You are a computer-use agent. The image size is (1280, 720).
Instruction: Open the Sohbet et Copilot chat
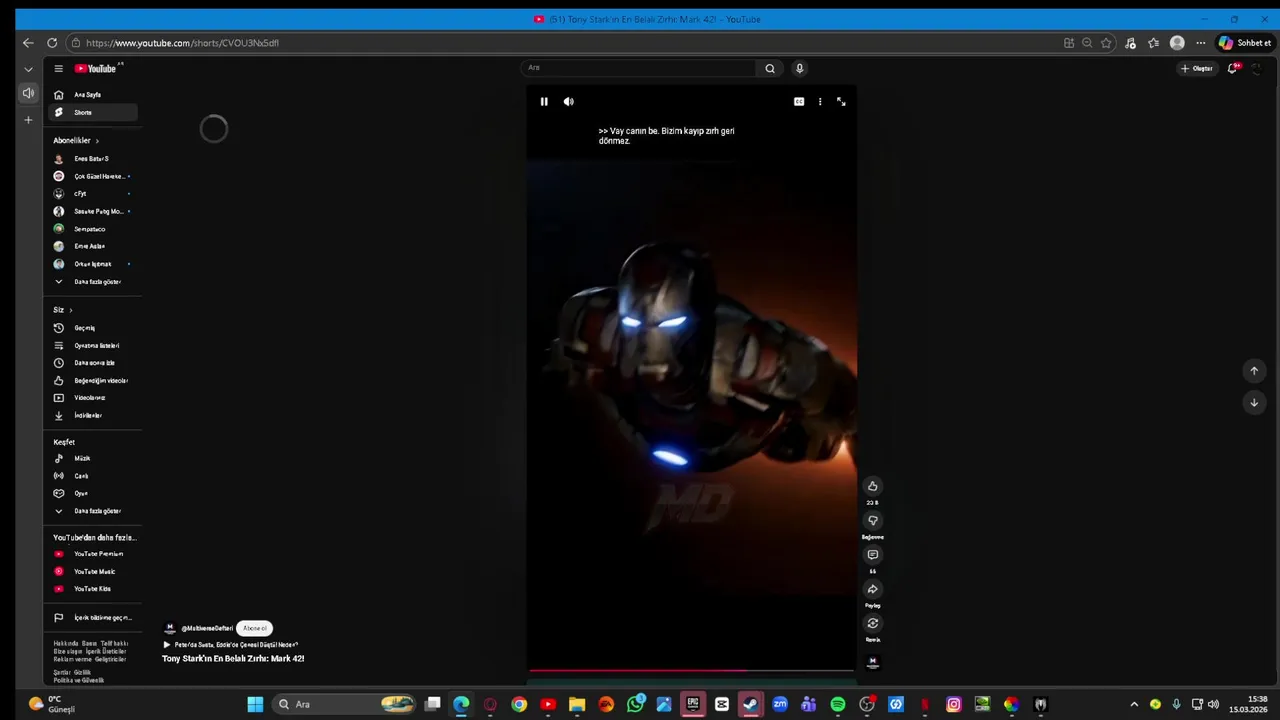coord(1245,43)
